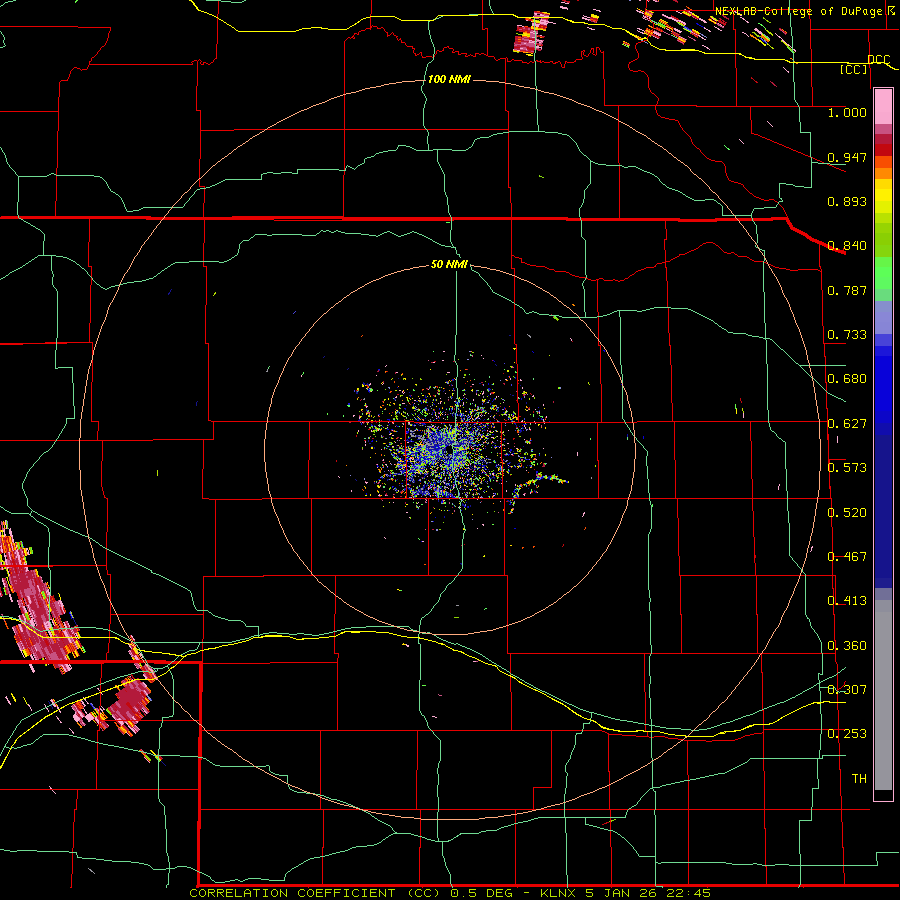Select the 0.467 scale value
Viewport: 900px width, 900px height.
pyautogui.click(x=847, y=557)
